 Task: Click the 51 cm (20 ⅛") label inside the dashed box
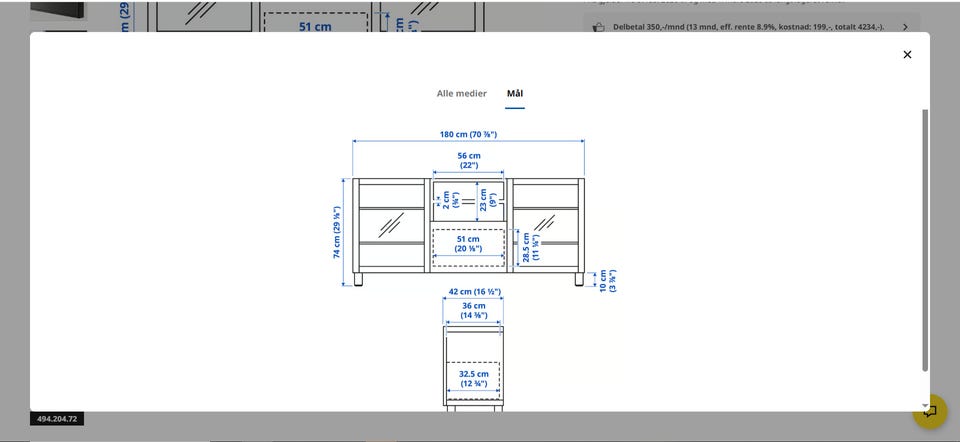coord(468,244)
